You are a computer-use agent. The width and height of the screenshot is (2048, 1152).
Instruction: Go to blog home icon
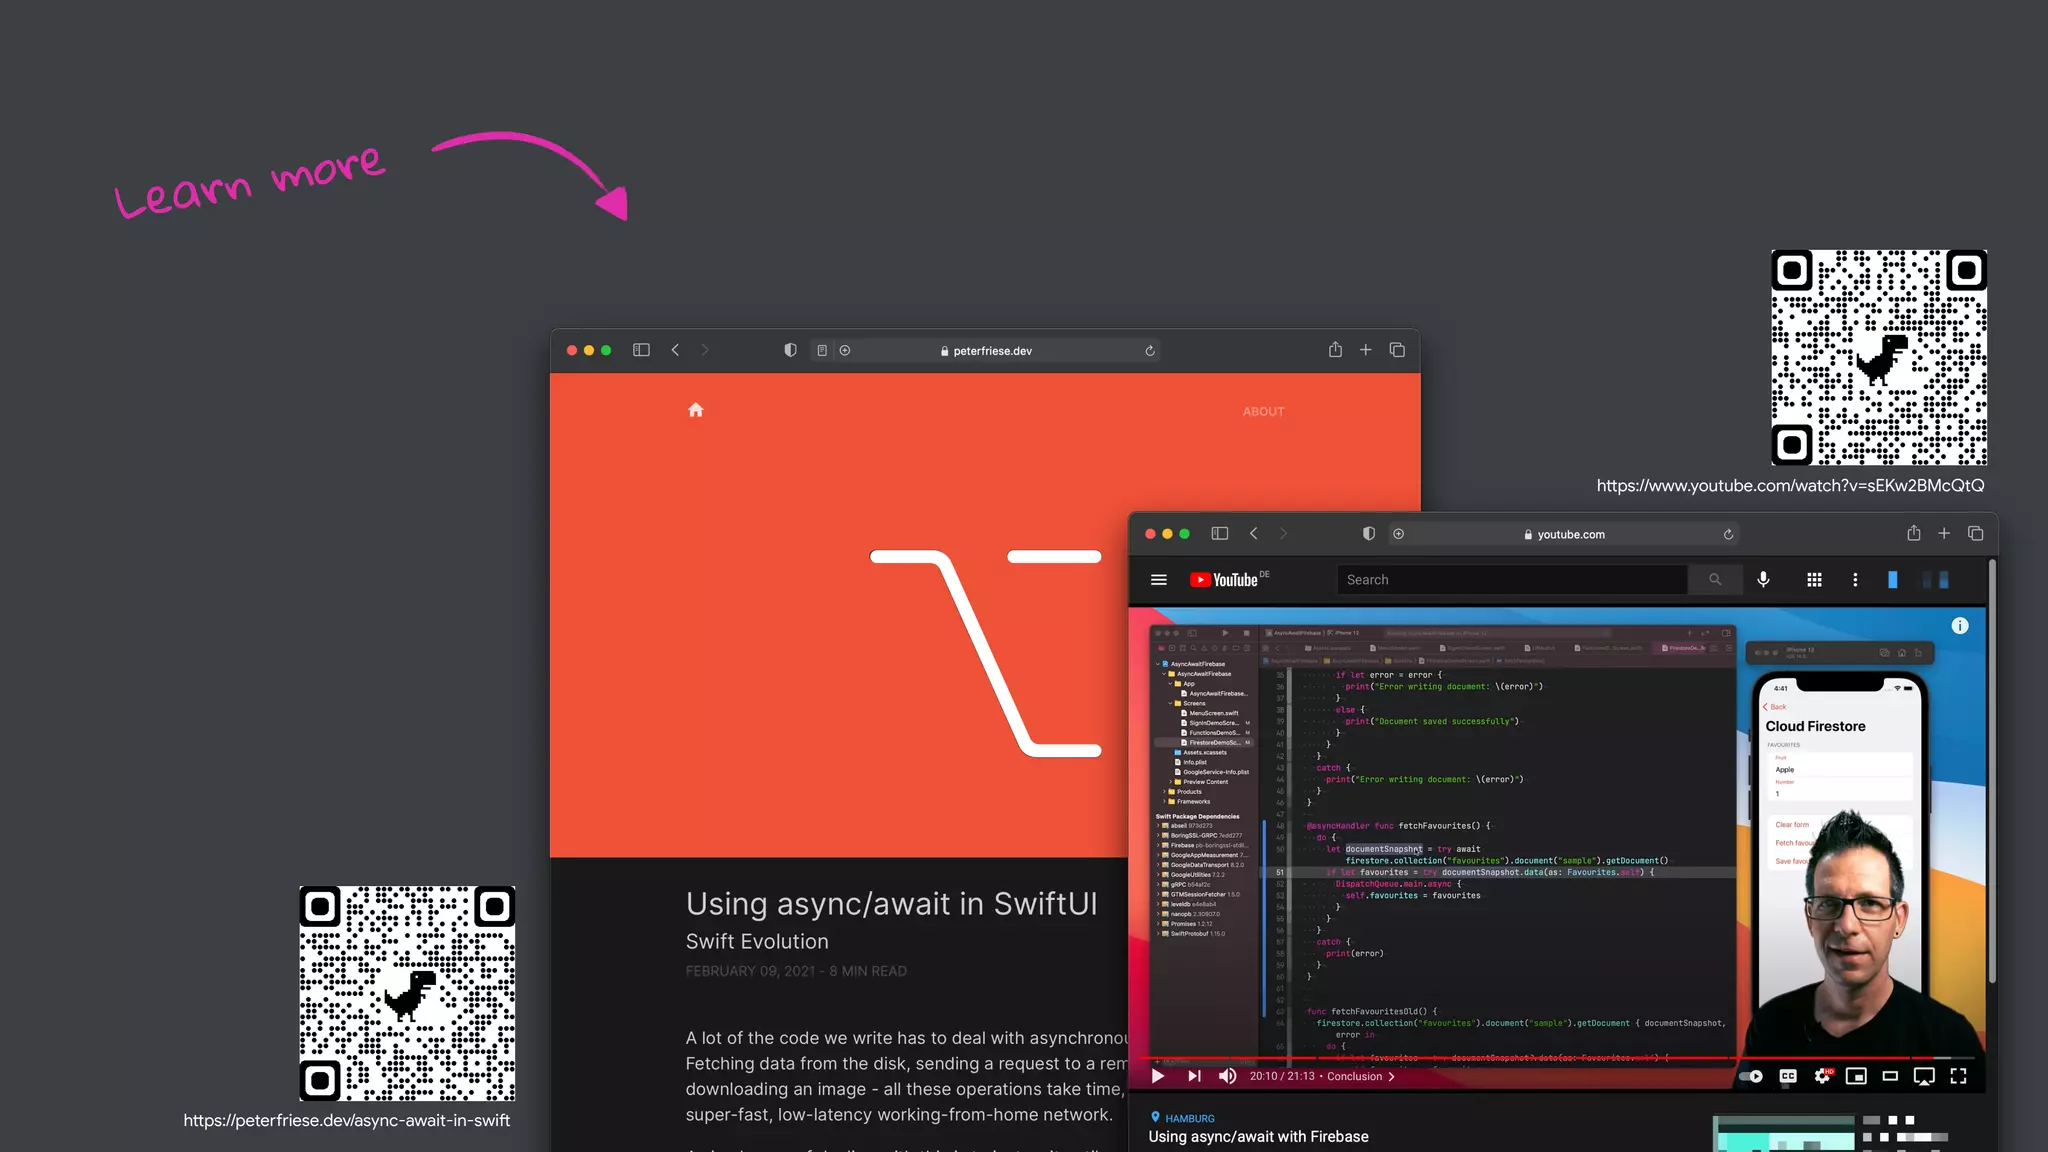coord(696,410)
